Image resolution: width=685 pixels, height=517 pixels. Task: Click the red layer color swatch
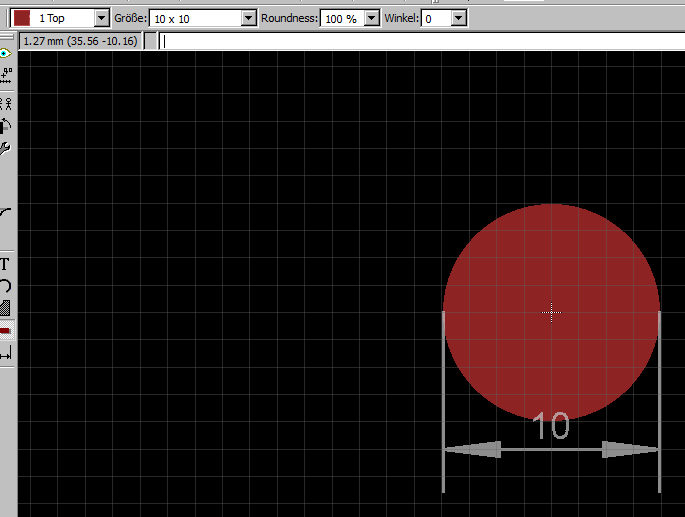click(x=21, y=18)
